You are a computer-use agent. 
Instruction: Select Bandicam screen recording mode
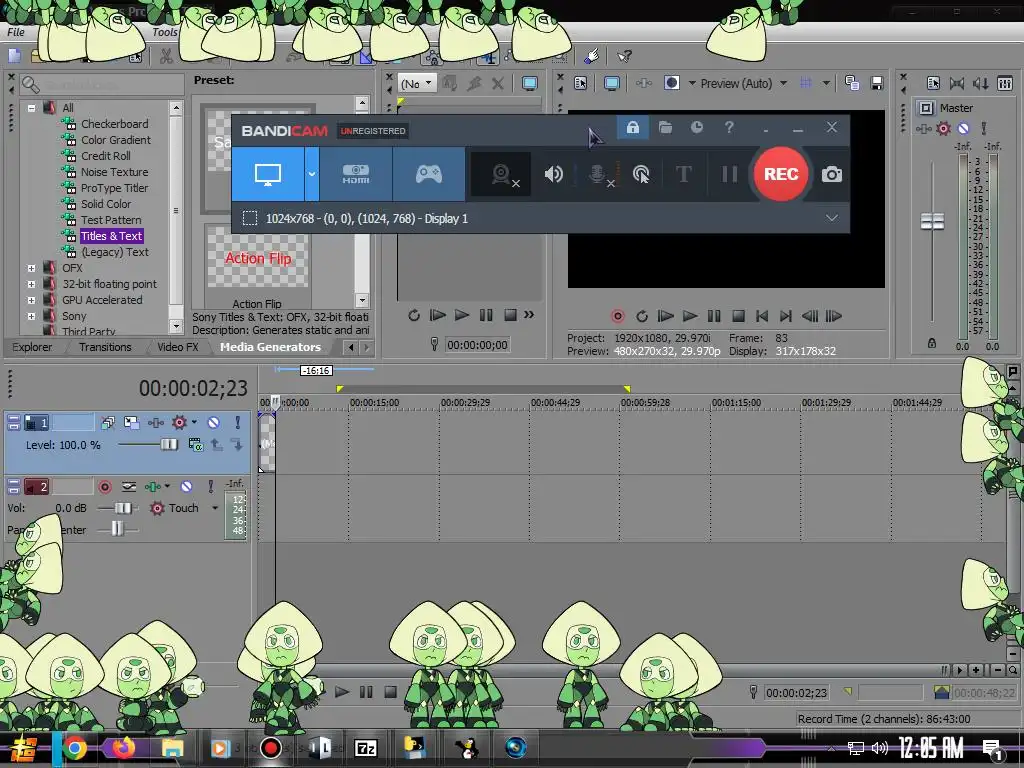(x=268, y=174)
